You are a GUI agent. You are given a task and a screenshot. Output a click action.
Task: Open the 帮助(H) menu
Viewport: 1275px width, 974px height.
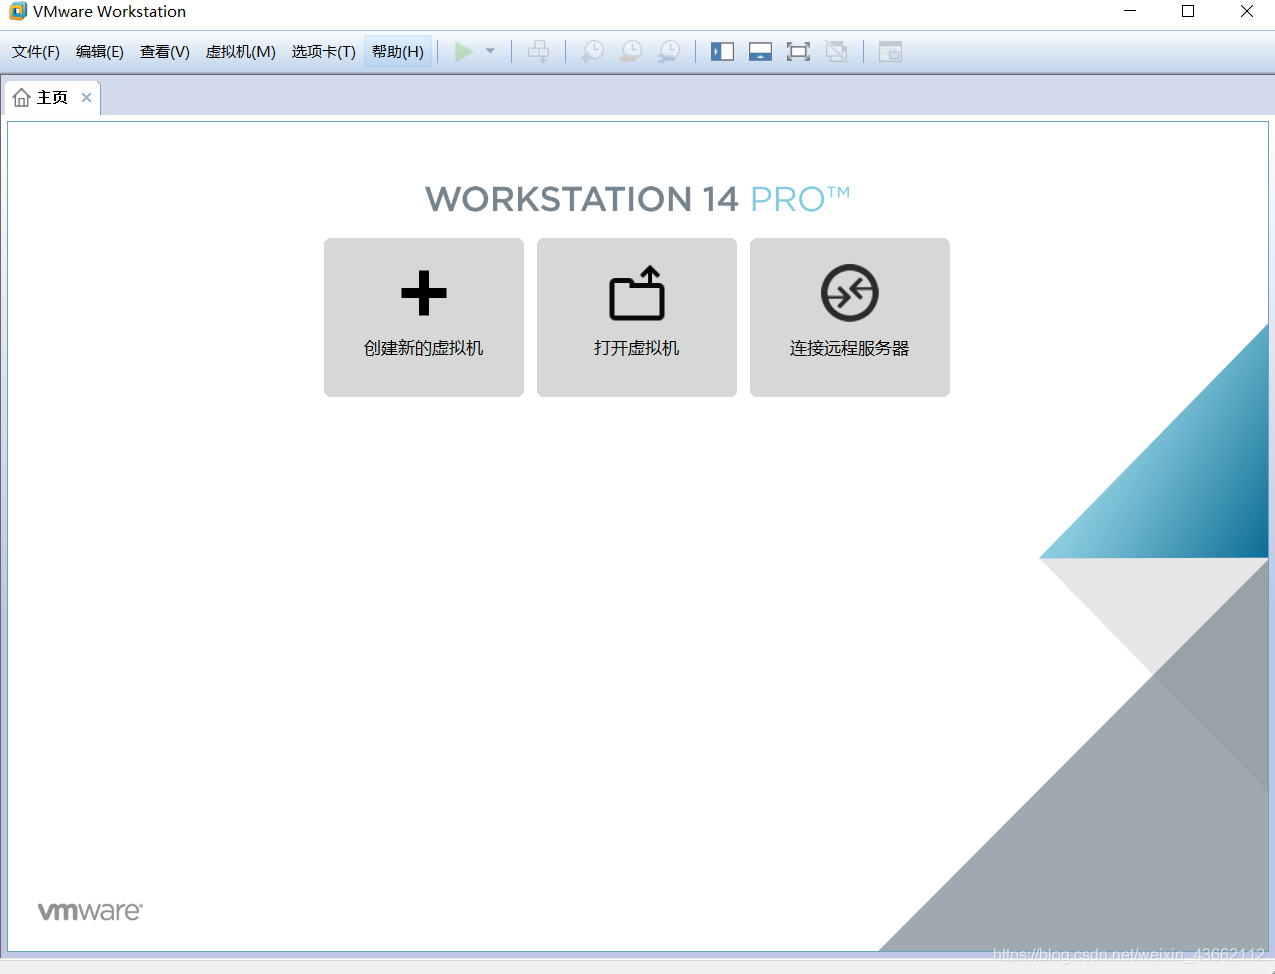pyautogui.click(x=398, y=52)
